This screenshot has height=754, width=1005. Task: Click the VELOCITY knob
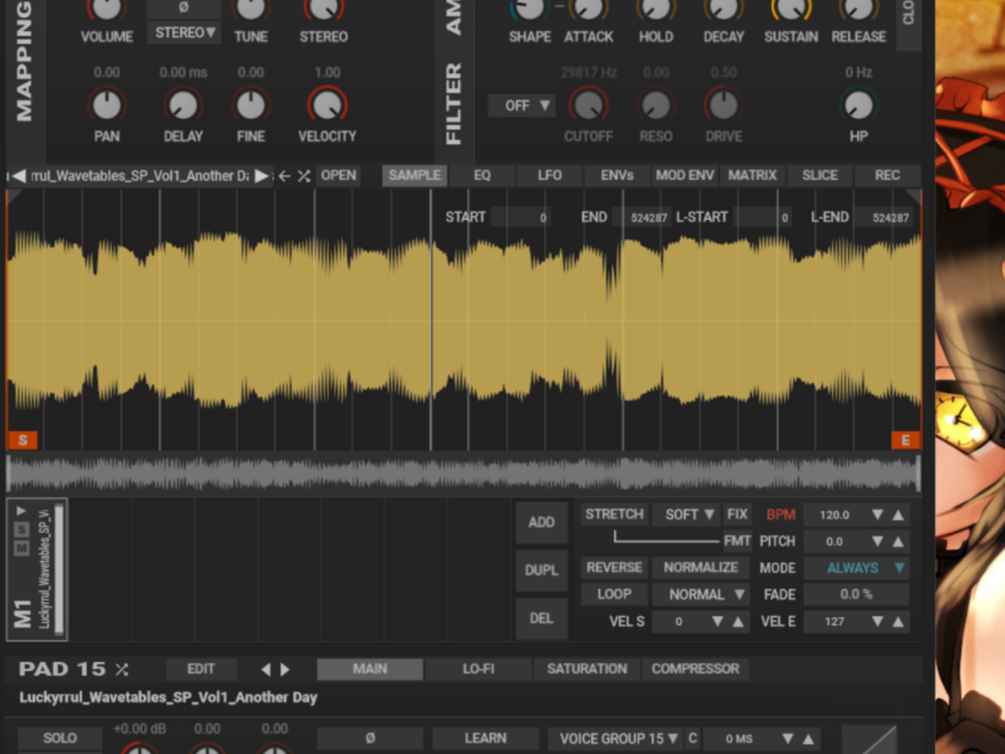tap(327, 105)
